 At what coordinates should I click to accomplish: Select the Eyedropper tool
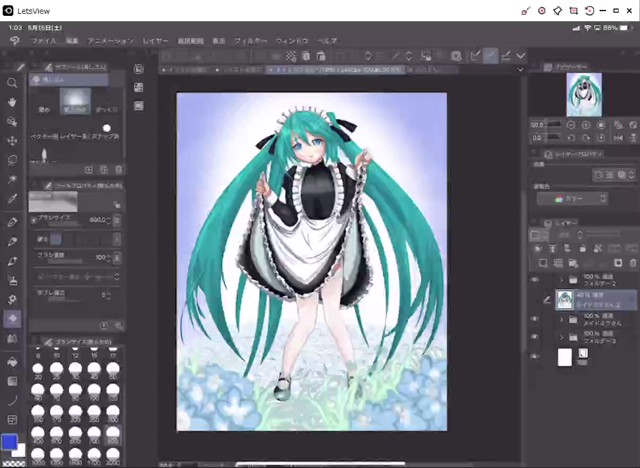[x=12, y=199]
